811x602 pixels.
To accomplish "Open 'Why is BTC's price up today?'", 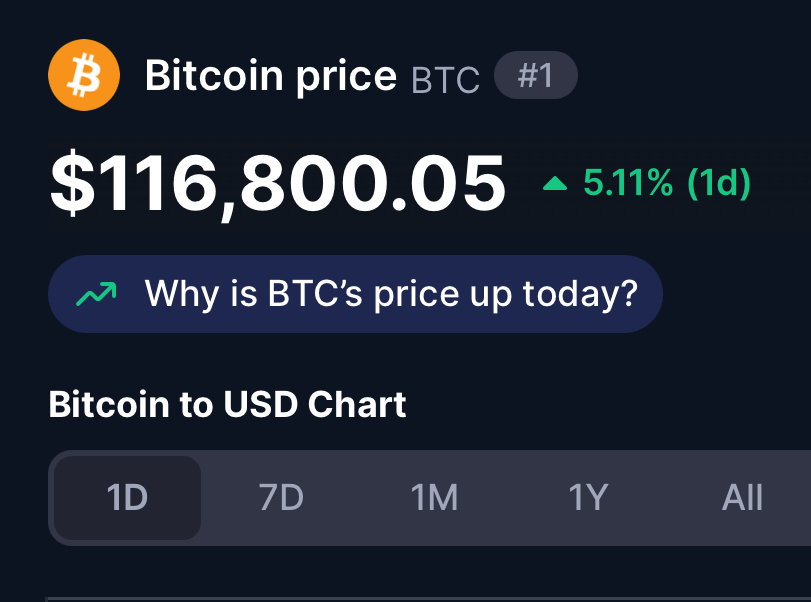I will point(355,294).
